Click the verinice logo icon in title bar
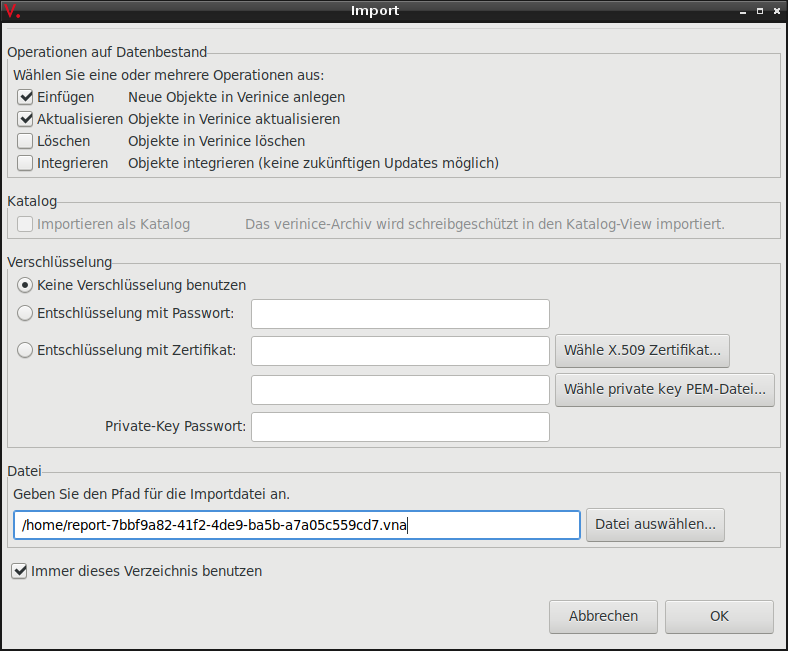Image resolution: width=788 pixels, height=651 pixels. [x=11, y=11]
